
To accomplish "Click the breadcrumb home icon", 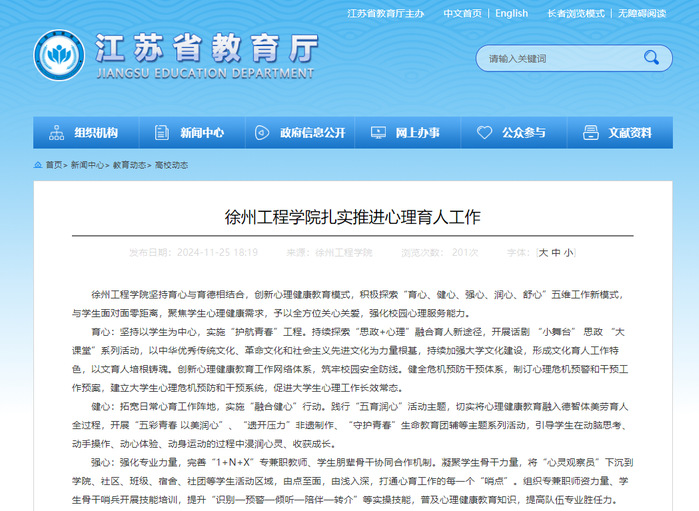I will click(38, 165).
